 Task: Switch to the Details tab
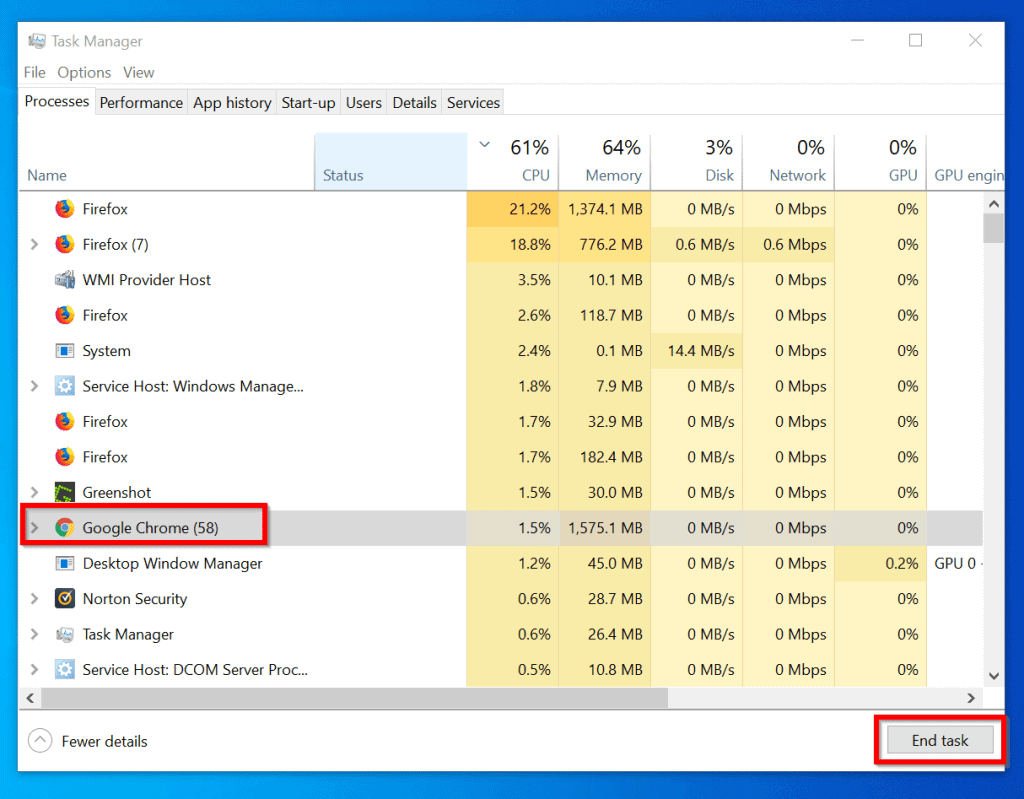point(414,103)
